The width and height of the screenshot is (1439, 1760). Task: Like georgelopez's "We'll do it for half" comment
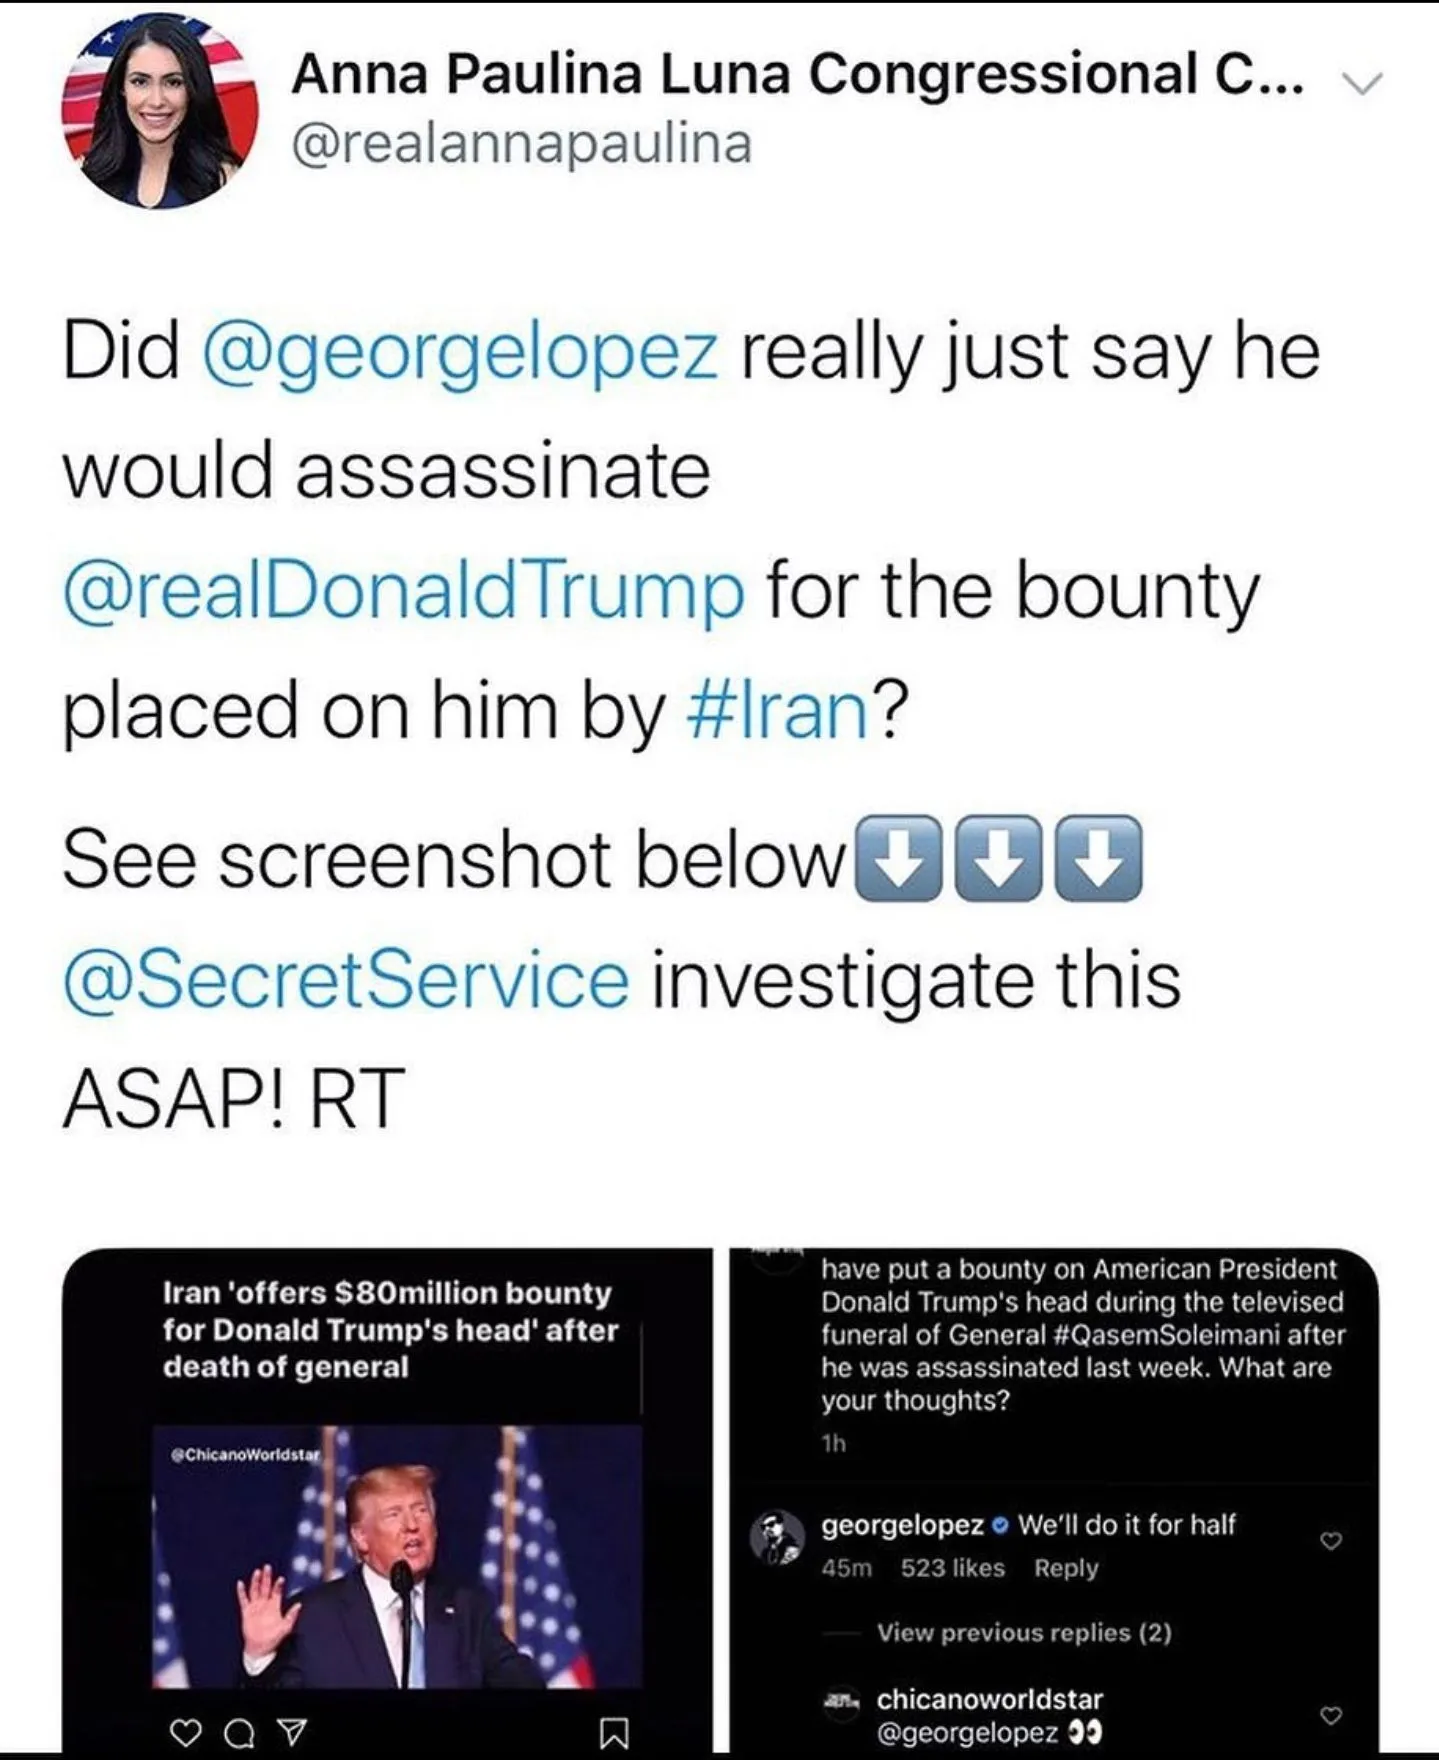1331,1541
